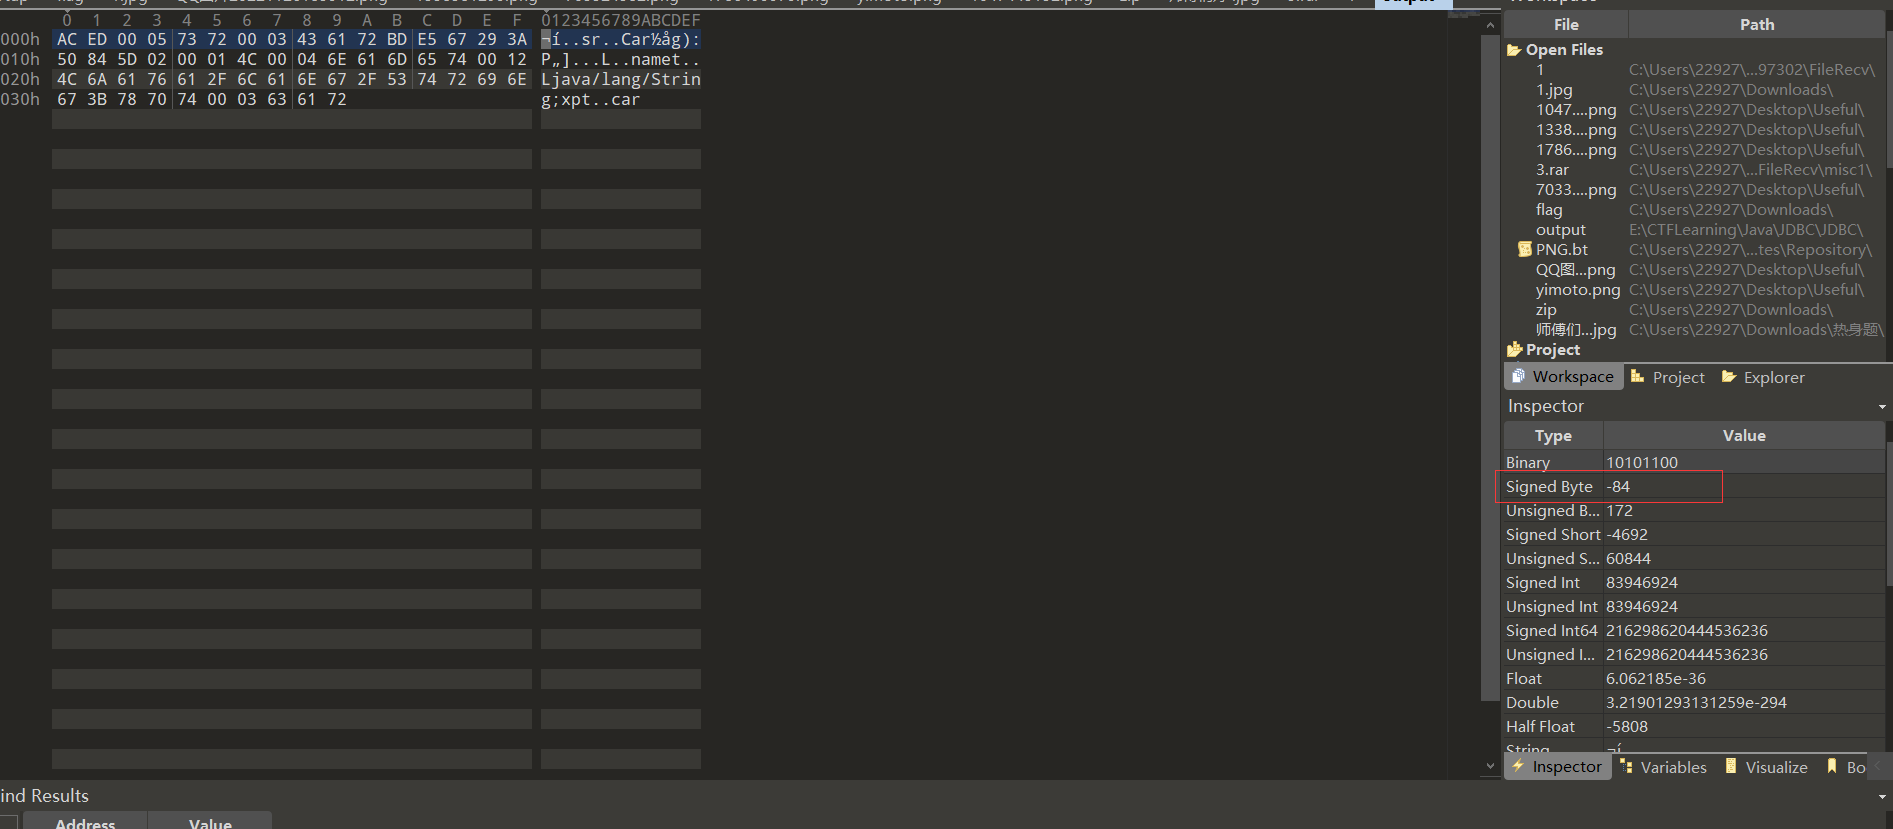Screen dimensions: 1893x829
Task: Click hex byte 'ED' in first row
Action: pos(97,40)
